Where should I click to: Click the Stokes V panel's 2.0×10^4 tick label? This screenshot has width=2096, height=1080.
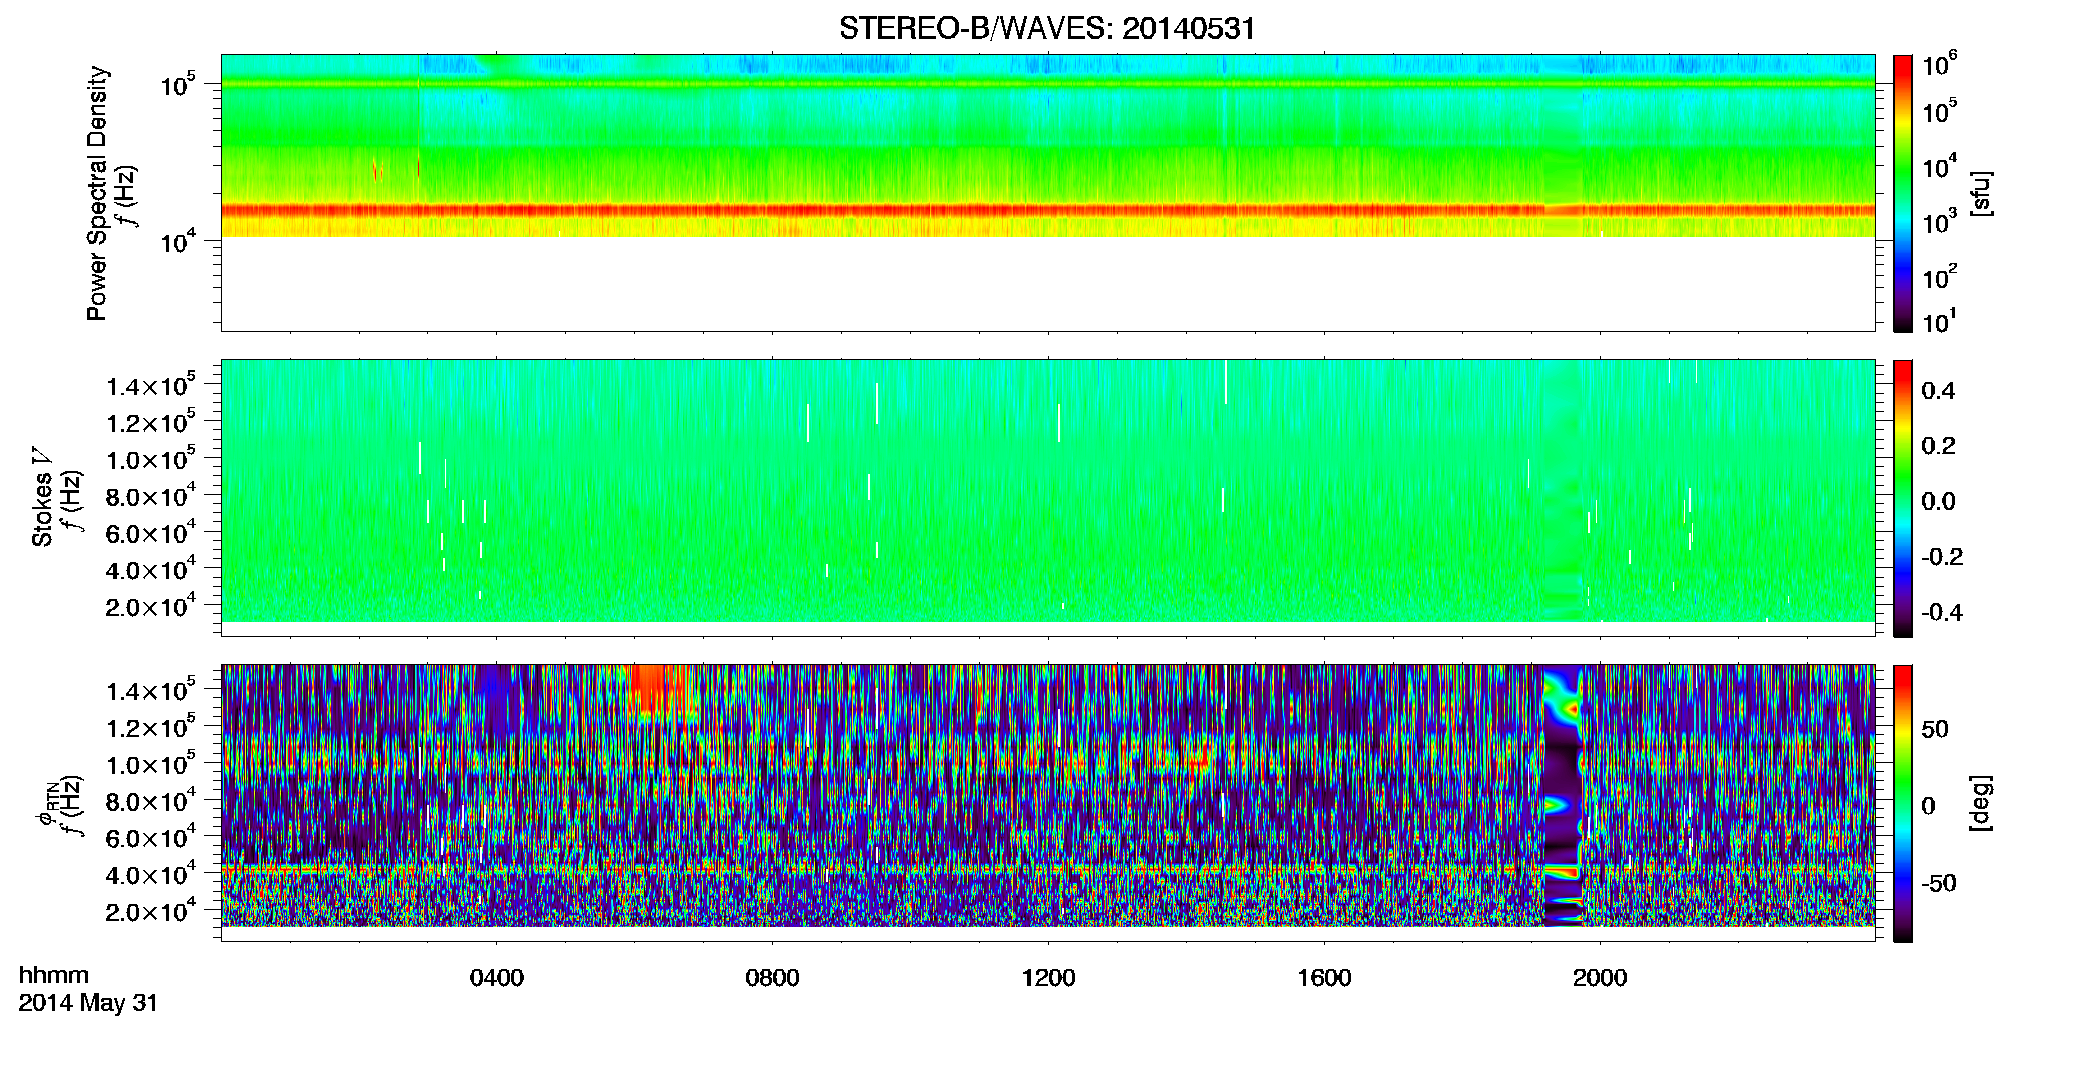click(151, 604)
